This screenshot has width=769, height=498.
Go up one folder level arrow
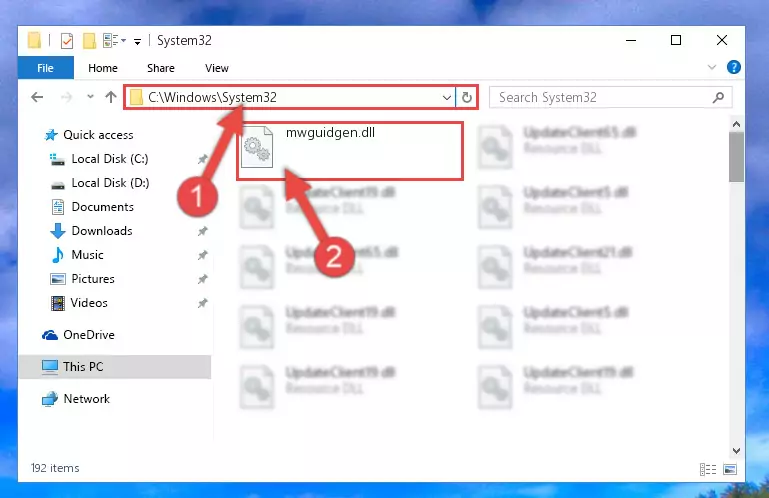click(111, 97)
